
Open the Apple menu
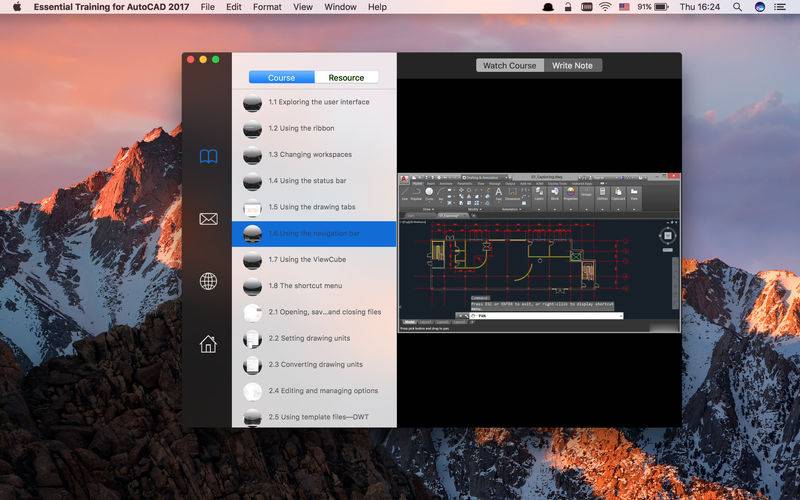[x=17, y=7]
